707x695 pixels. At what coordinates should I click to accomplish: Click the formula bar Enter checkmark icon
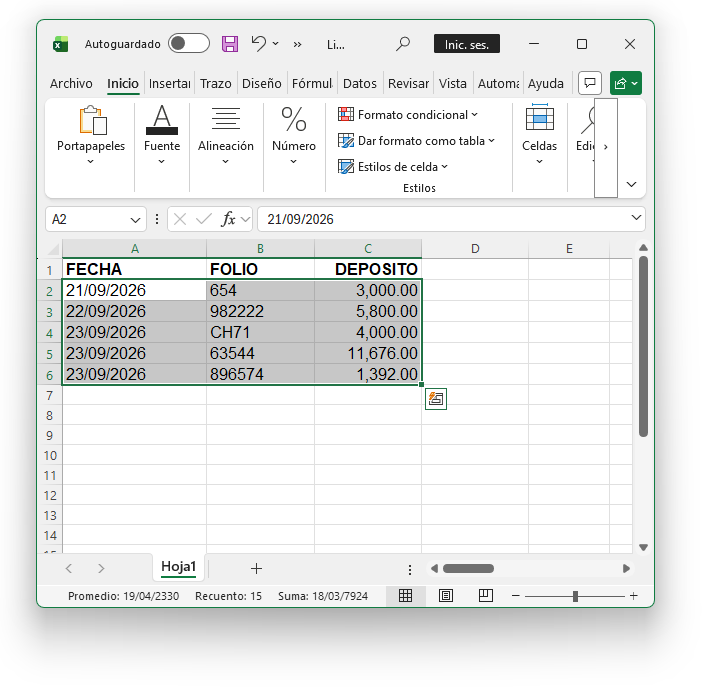[x=204, y=220]
